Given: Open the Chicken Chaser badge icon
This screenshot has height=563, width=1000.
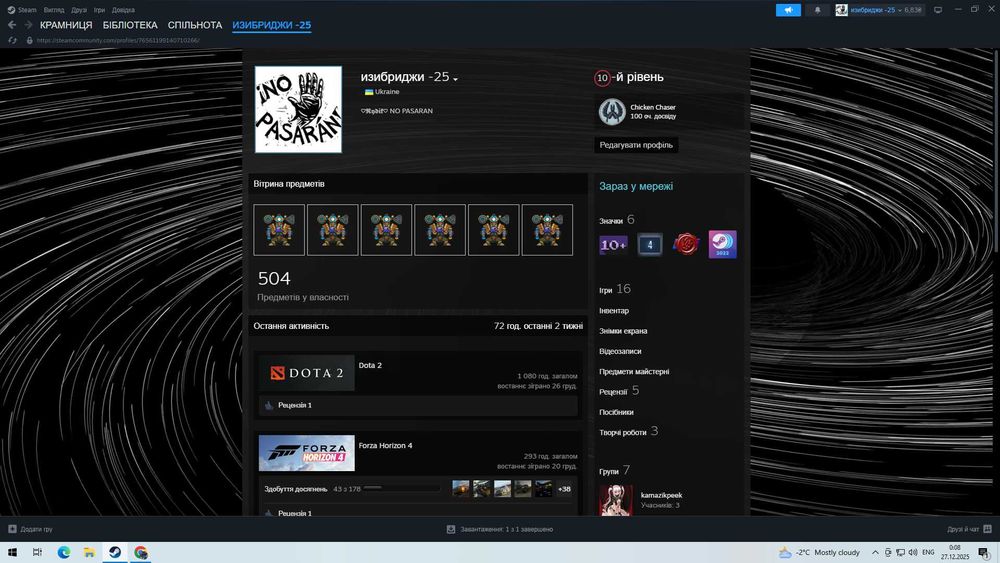Looking at the screenshot, I should pyautogui.click(x=612, y=112).
